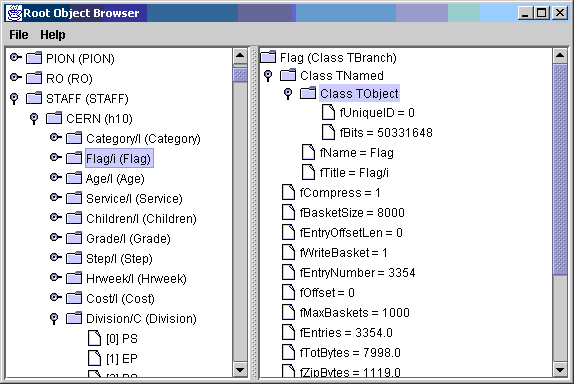Expand the Category/I branch handle
This screenshot has width=574, height=384.
coord(56,137)
